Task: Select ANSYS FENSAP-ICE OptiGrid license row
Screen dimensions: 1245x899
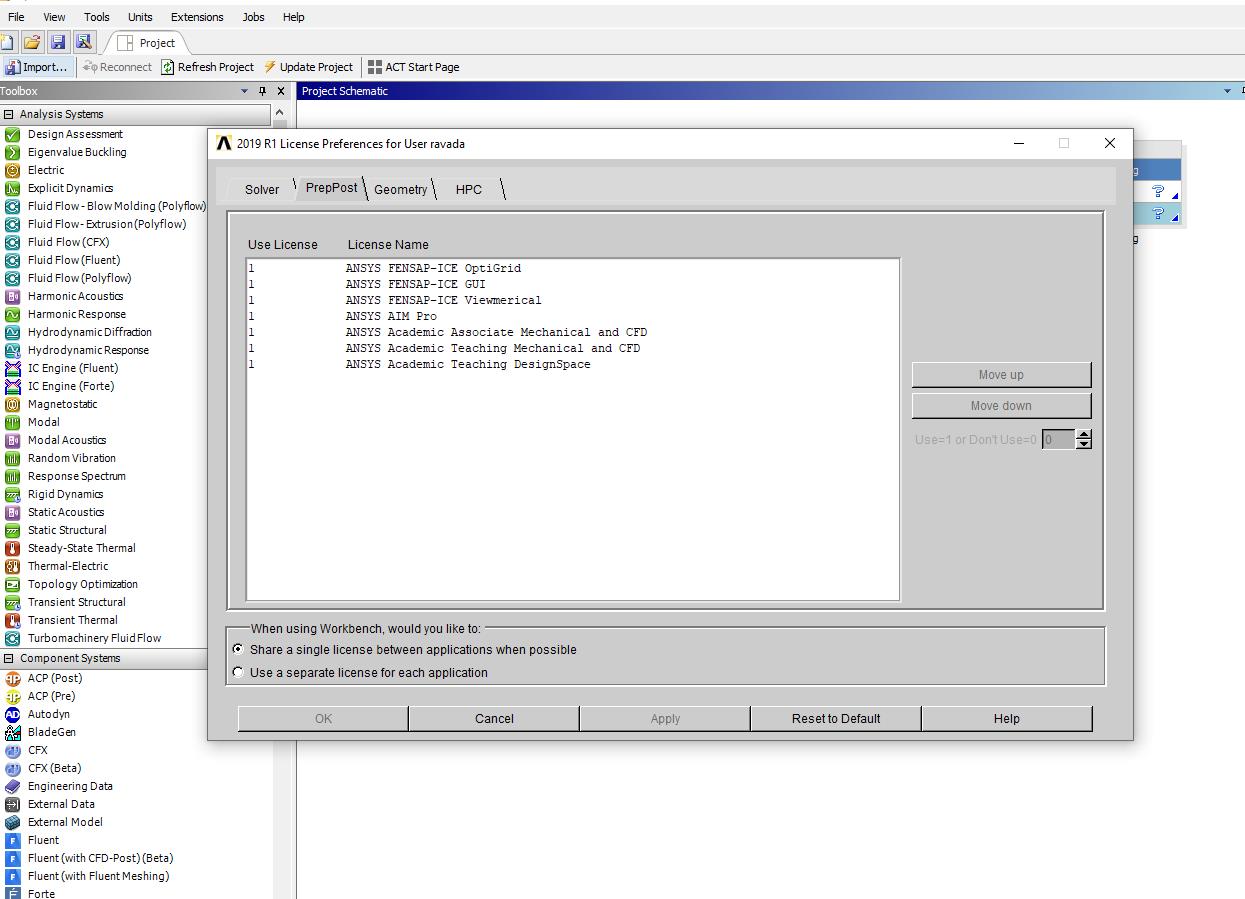Action: 573,268
